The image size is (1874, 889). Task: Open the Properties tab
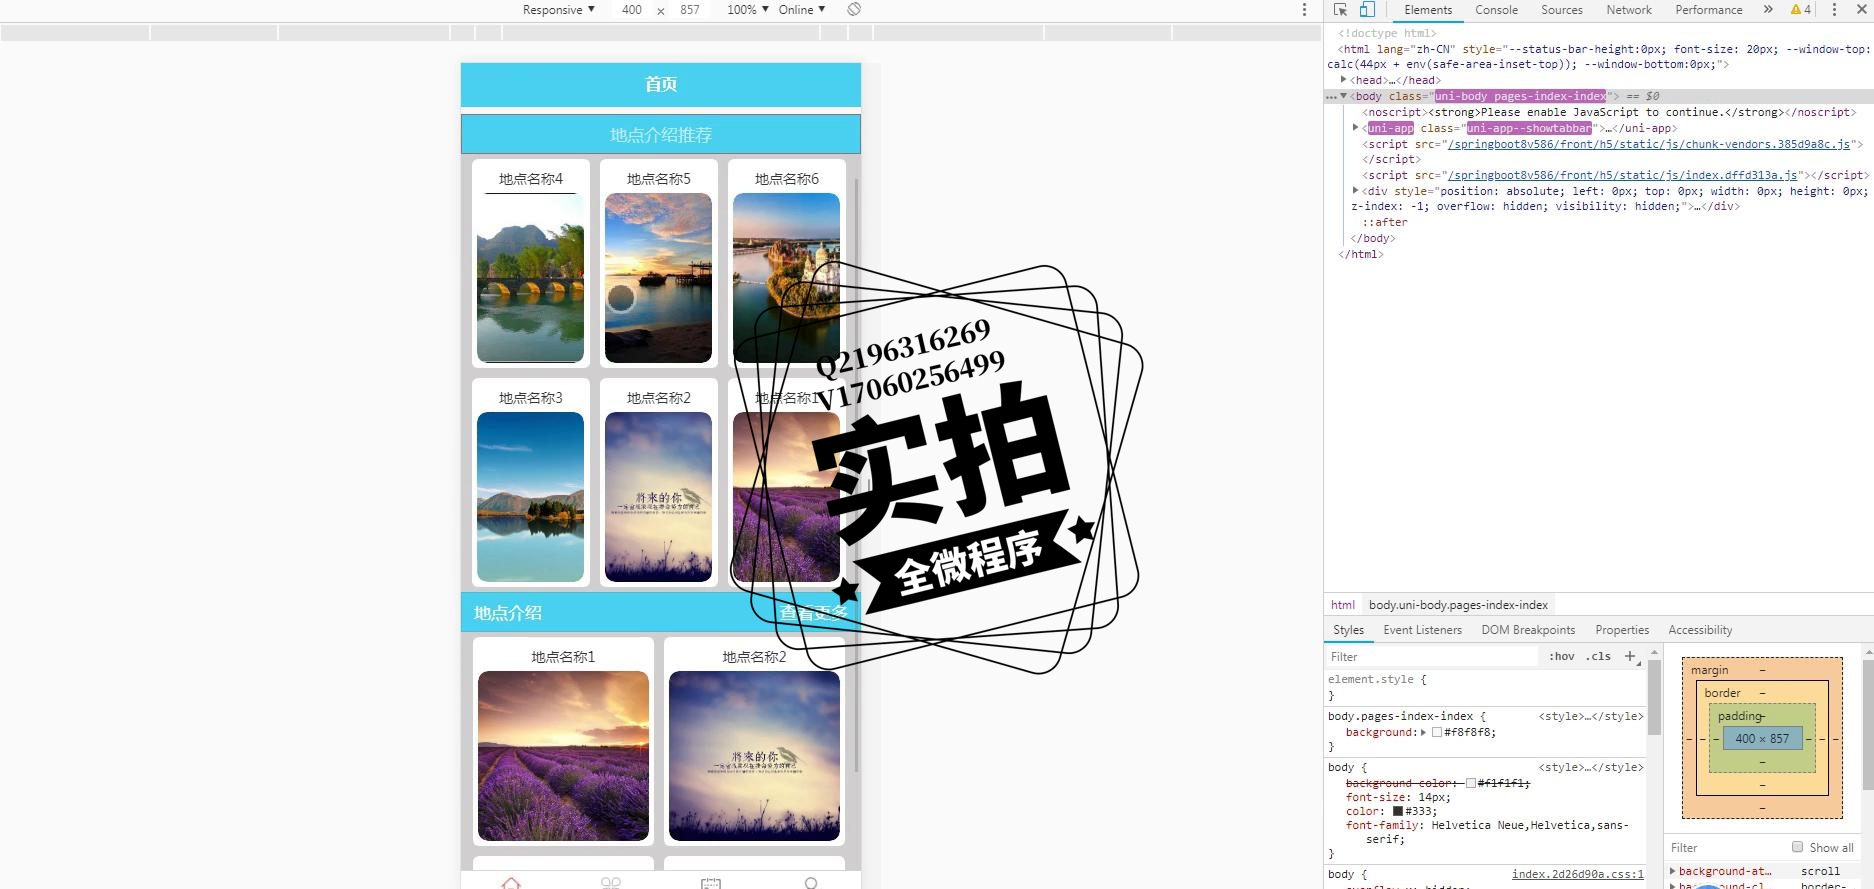[1622, 630]
